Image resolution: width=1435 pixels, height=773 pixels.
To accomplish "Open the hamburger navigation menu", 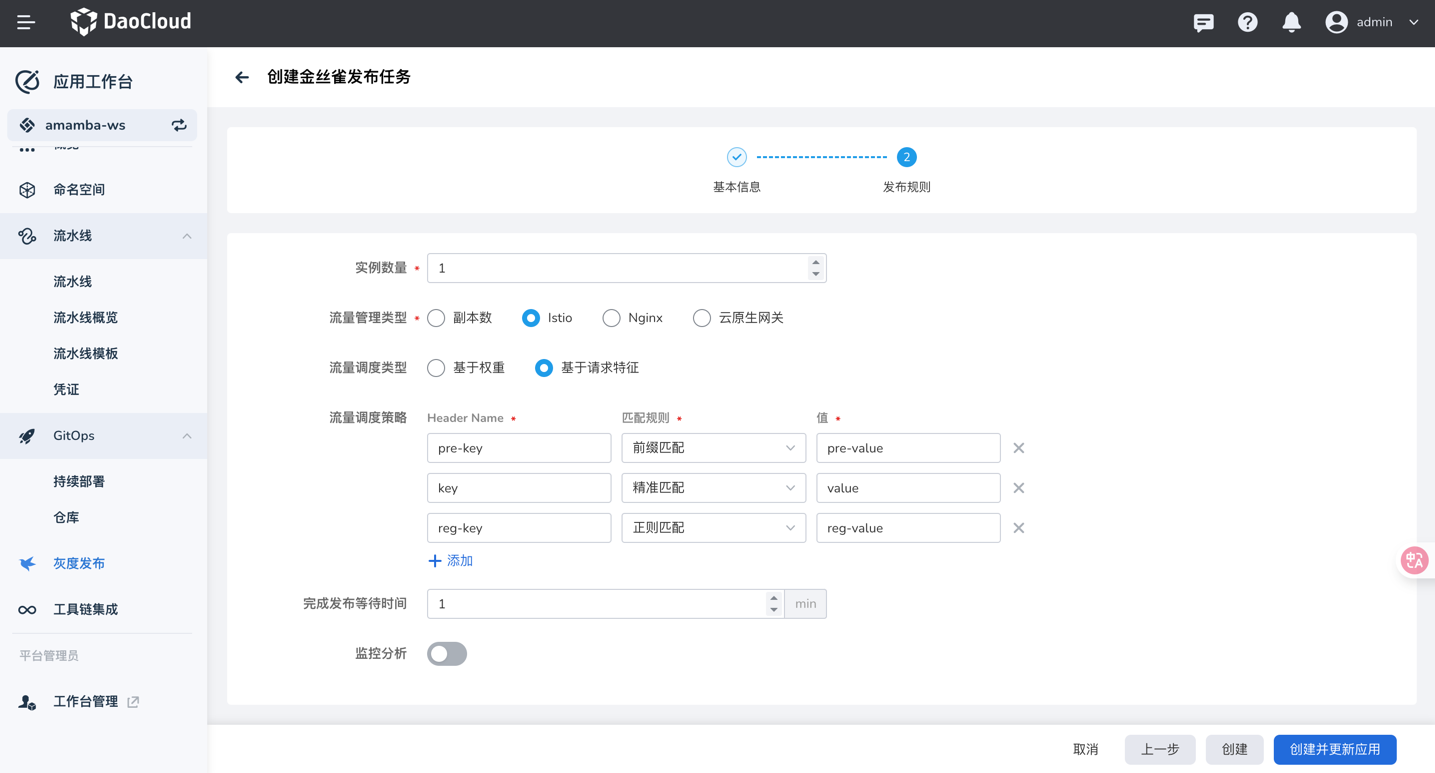I will tap(26, 22).
